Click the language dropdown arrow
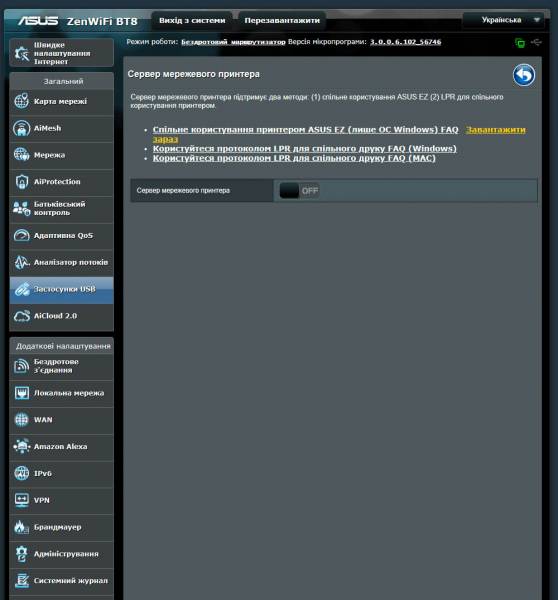The image size is (558, 600). (x=537, y=20)
